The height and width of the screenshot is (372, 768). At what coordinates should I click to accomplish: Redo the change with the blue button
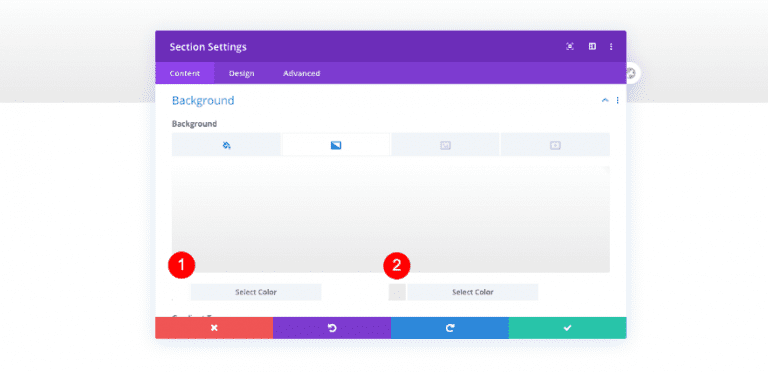[x=450, y=328]
